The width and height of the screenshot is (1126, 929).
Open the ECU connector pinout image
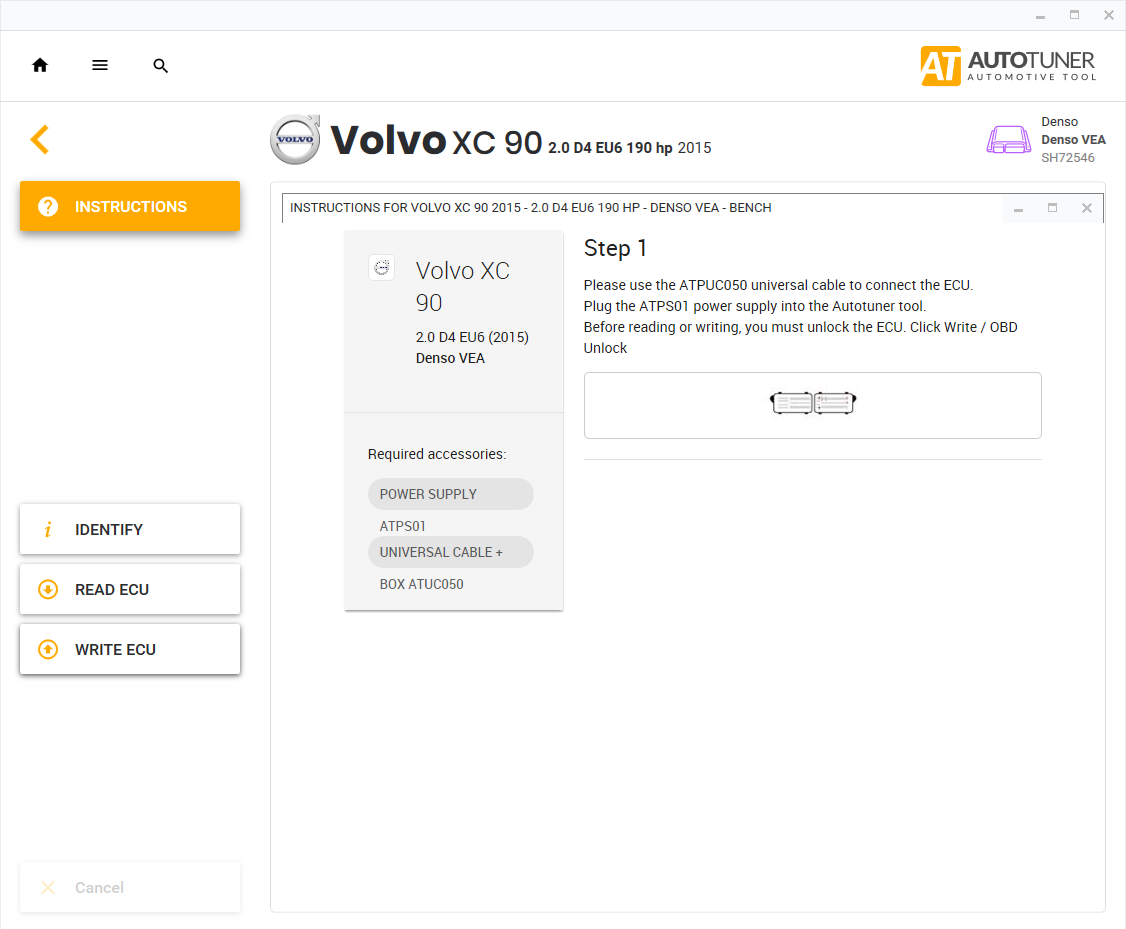[x=812, y=405]
